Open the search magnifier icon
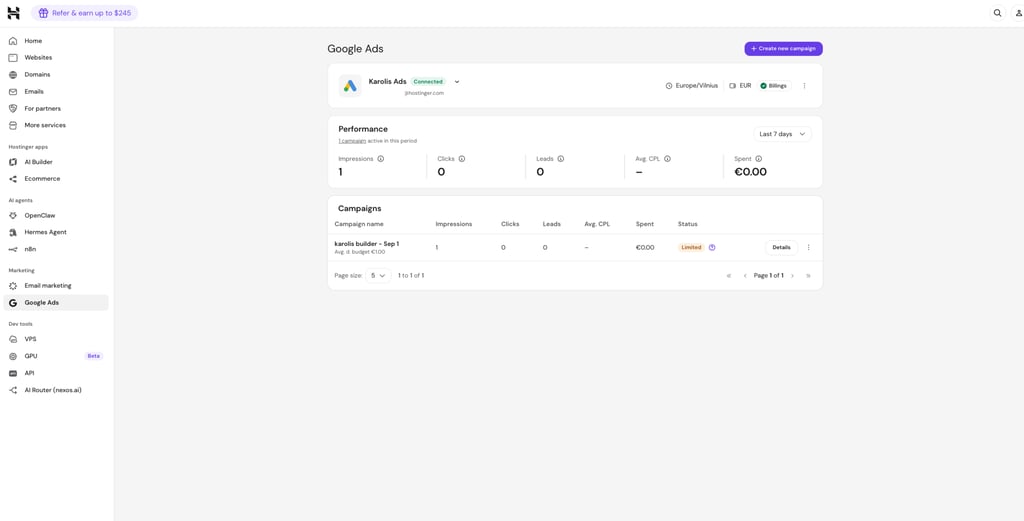This screenshot has height=521, width=1024. [x=997, y=13]
